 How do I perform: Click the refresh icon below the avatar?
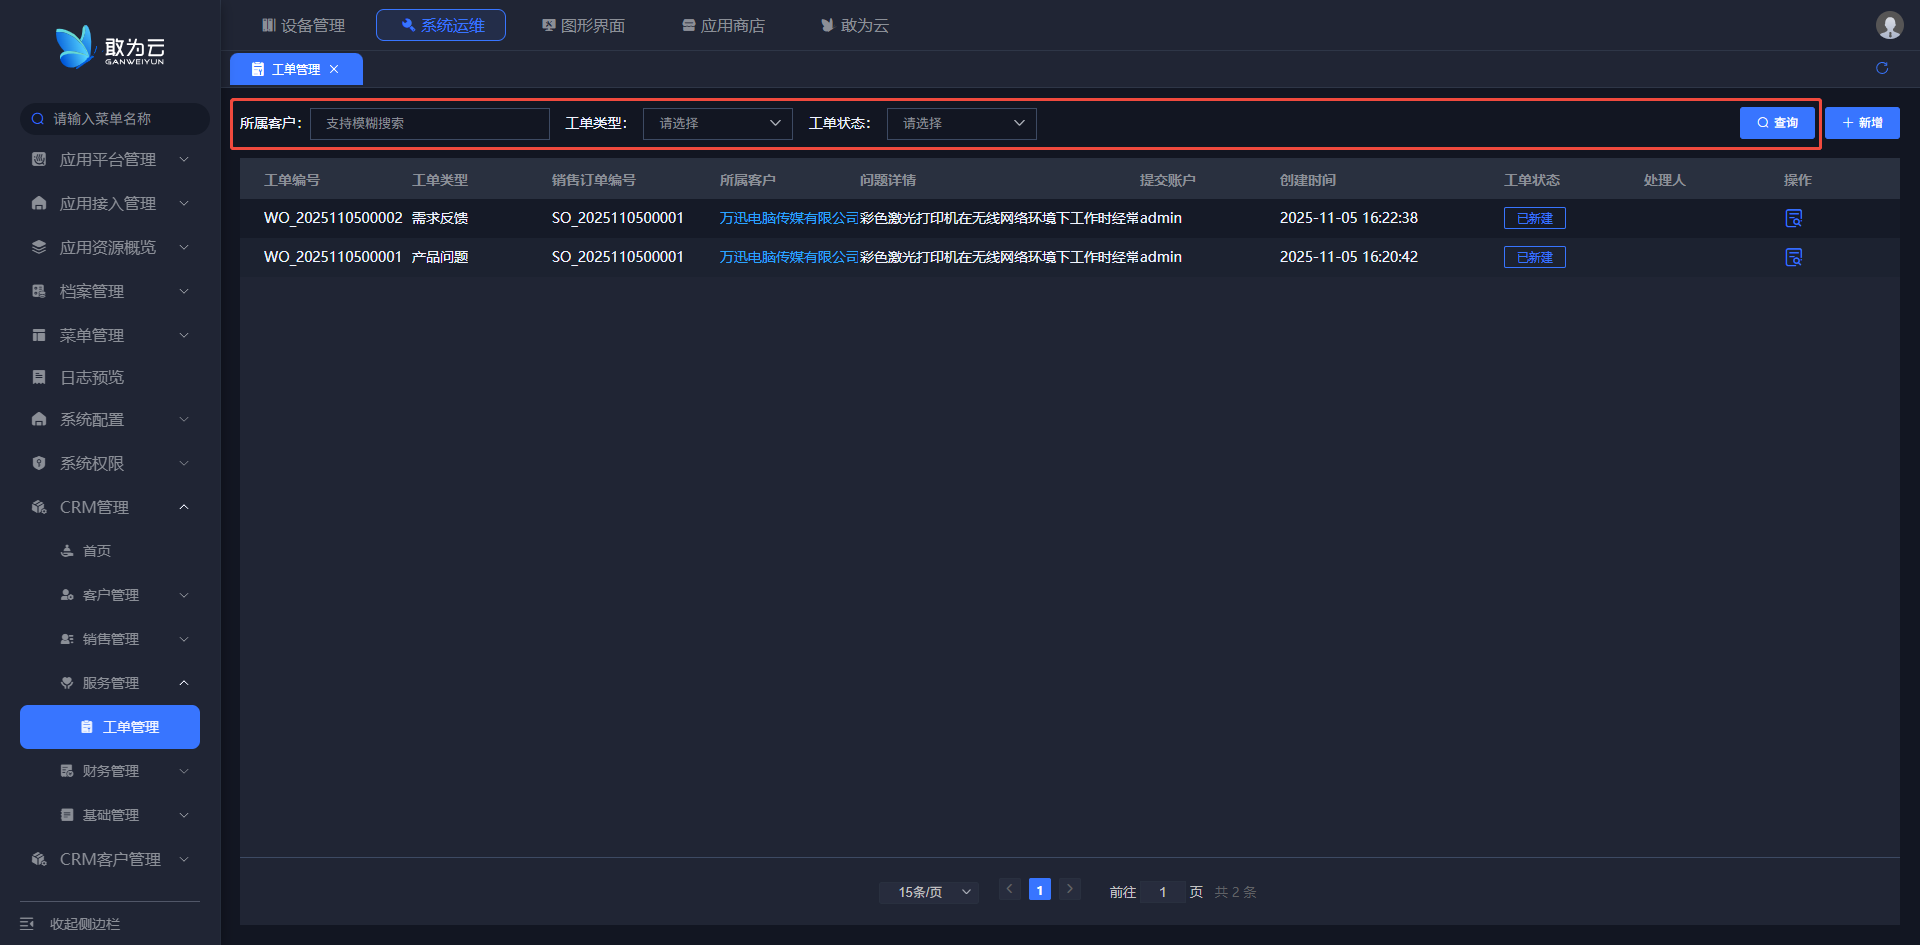(1882, 68)
